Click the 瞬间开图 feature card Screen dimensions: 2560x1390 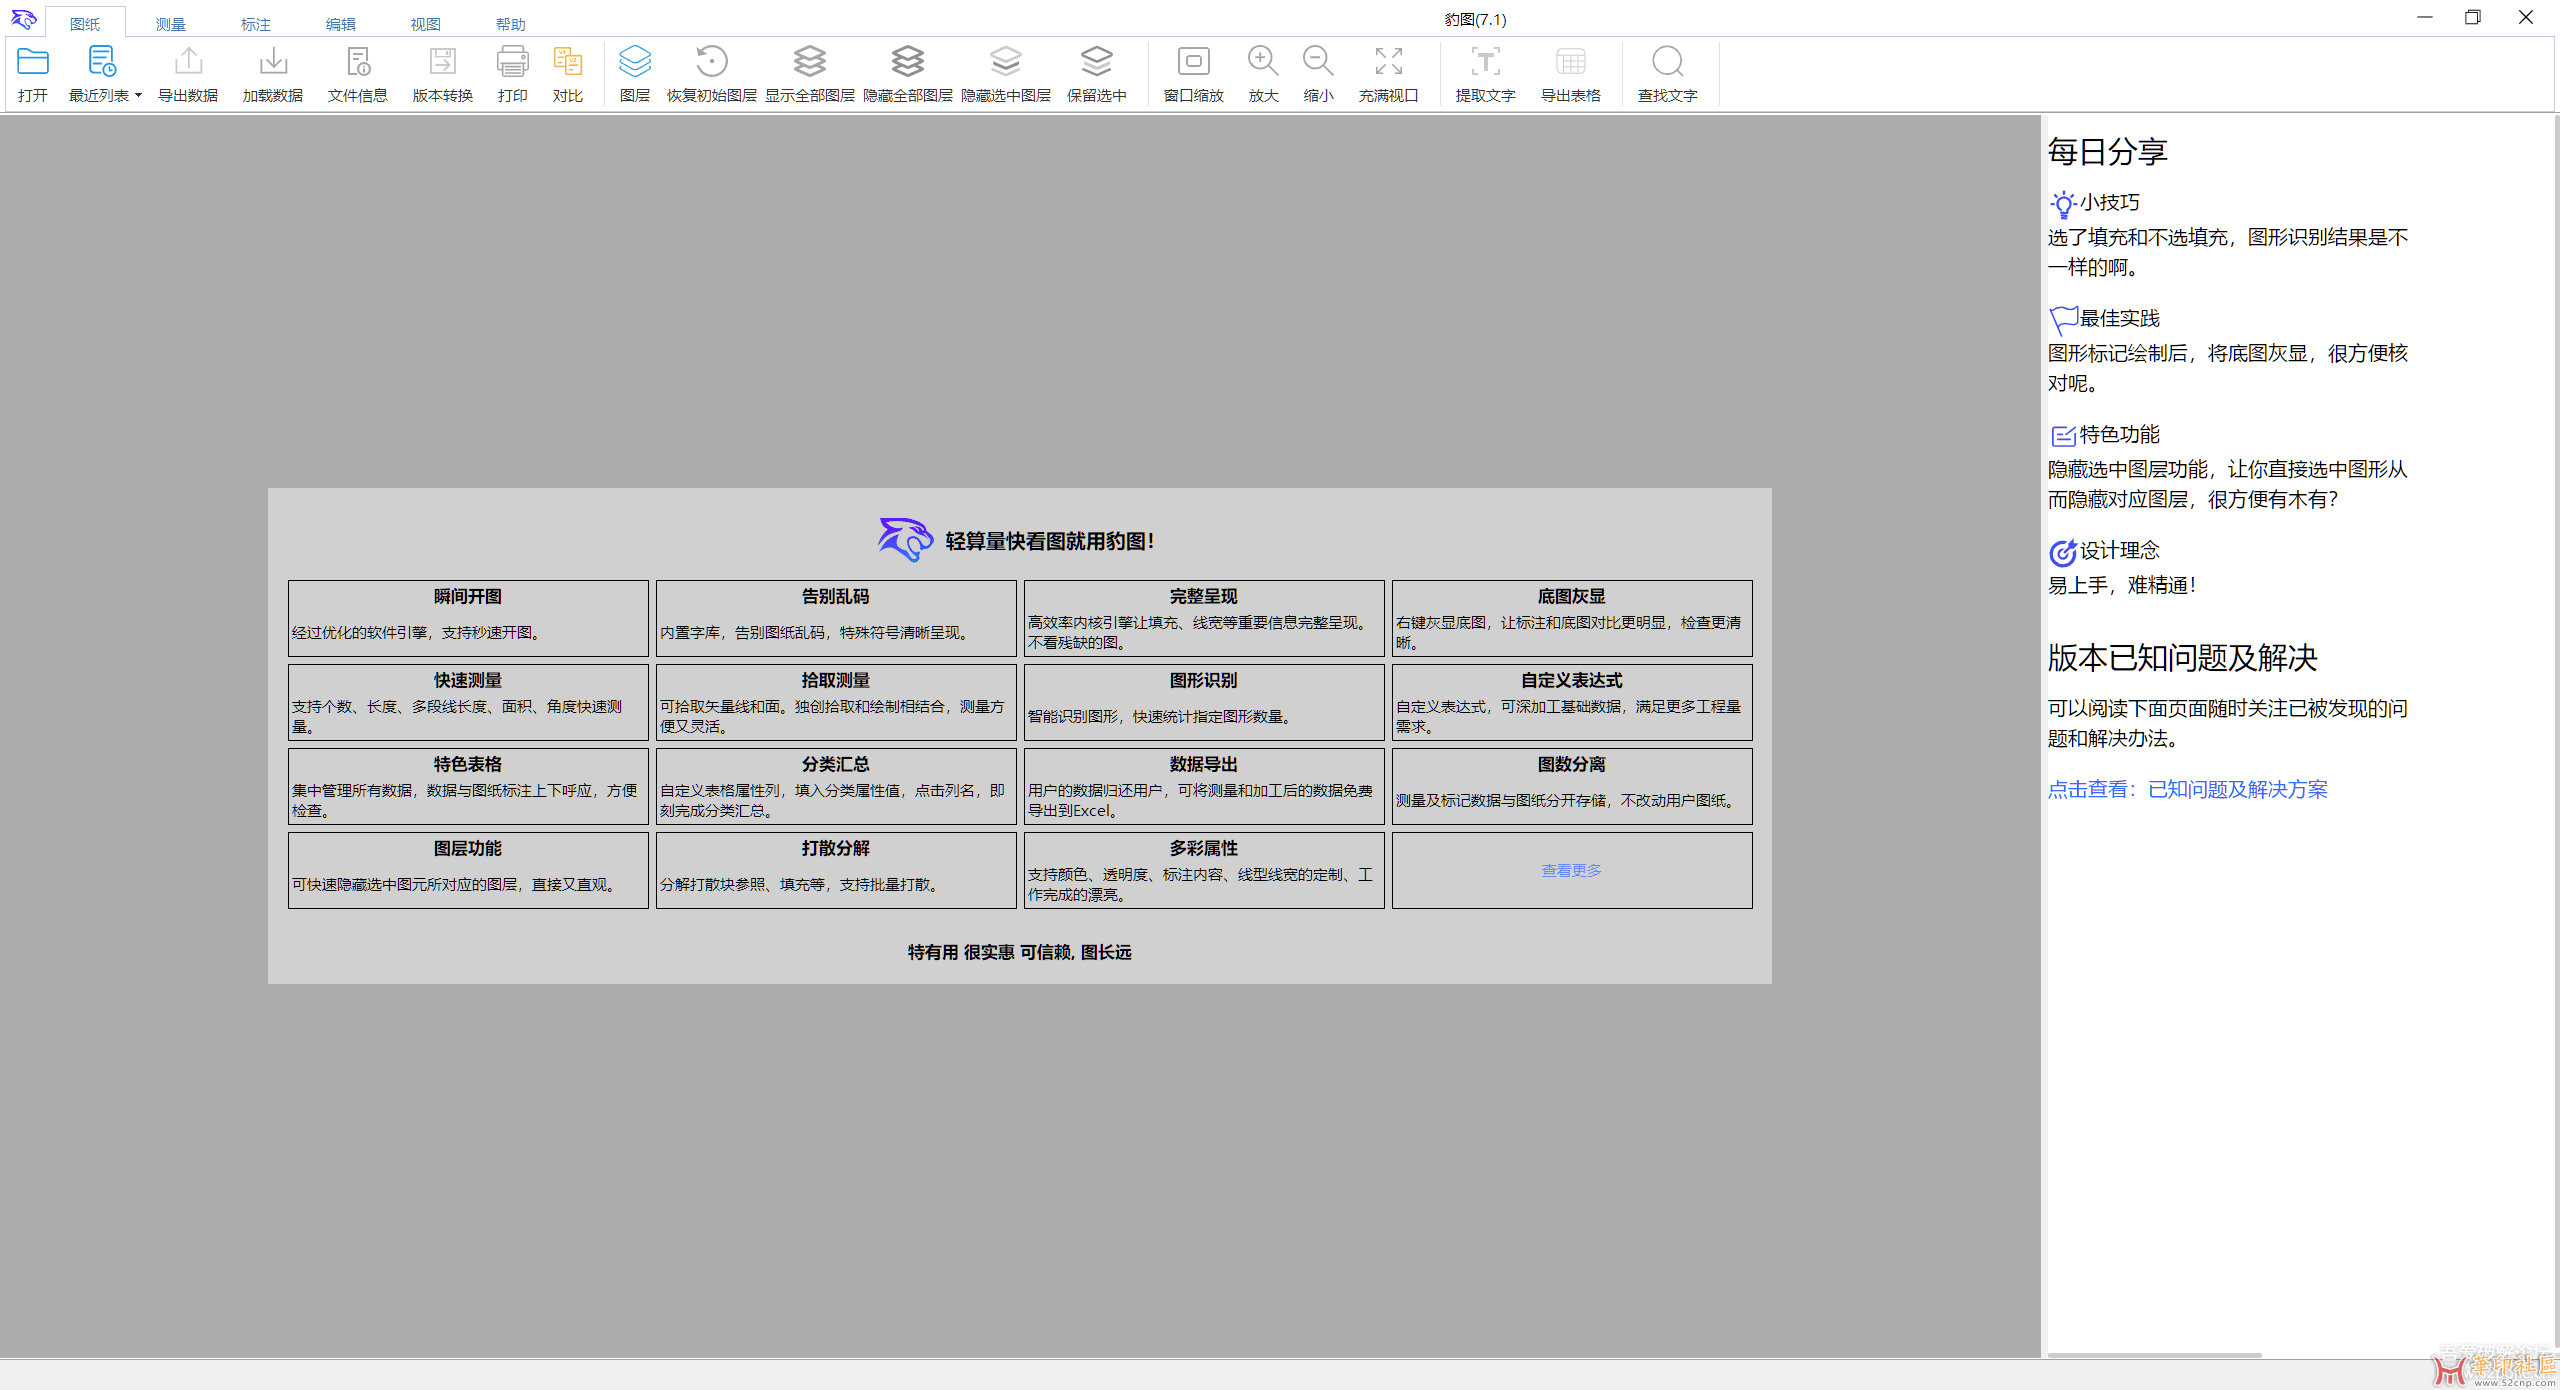pyautogui.click(x=468, y=618)
